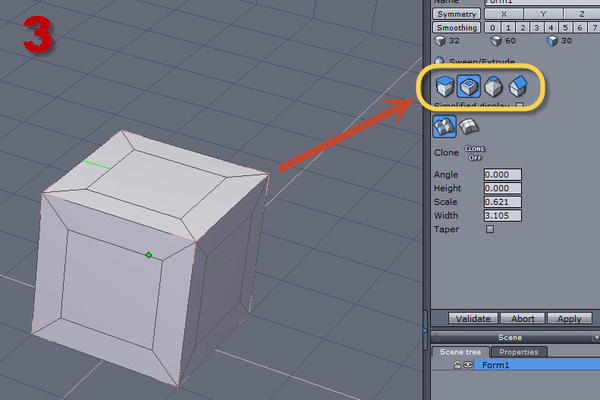This screenshot has height=400, width=600.
Task: Select the smooth curved surface mode icon
Action: tap(469, 127)
